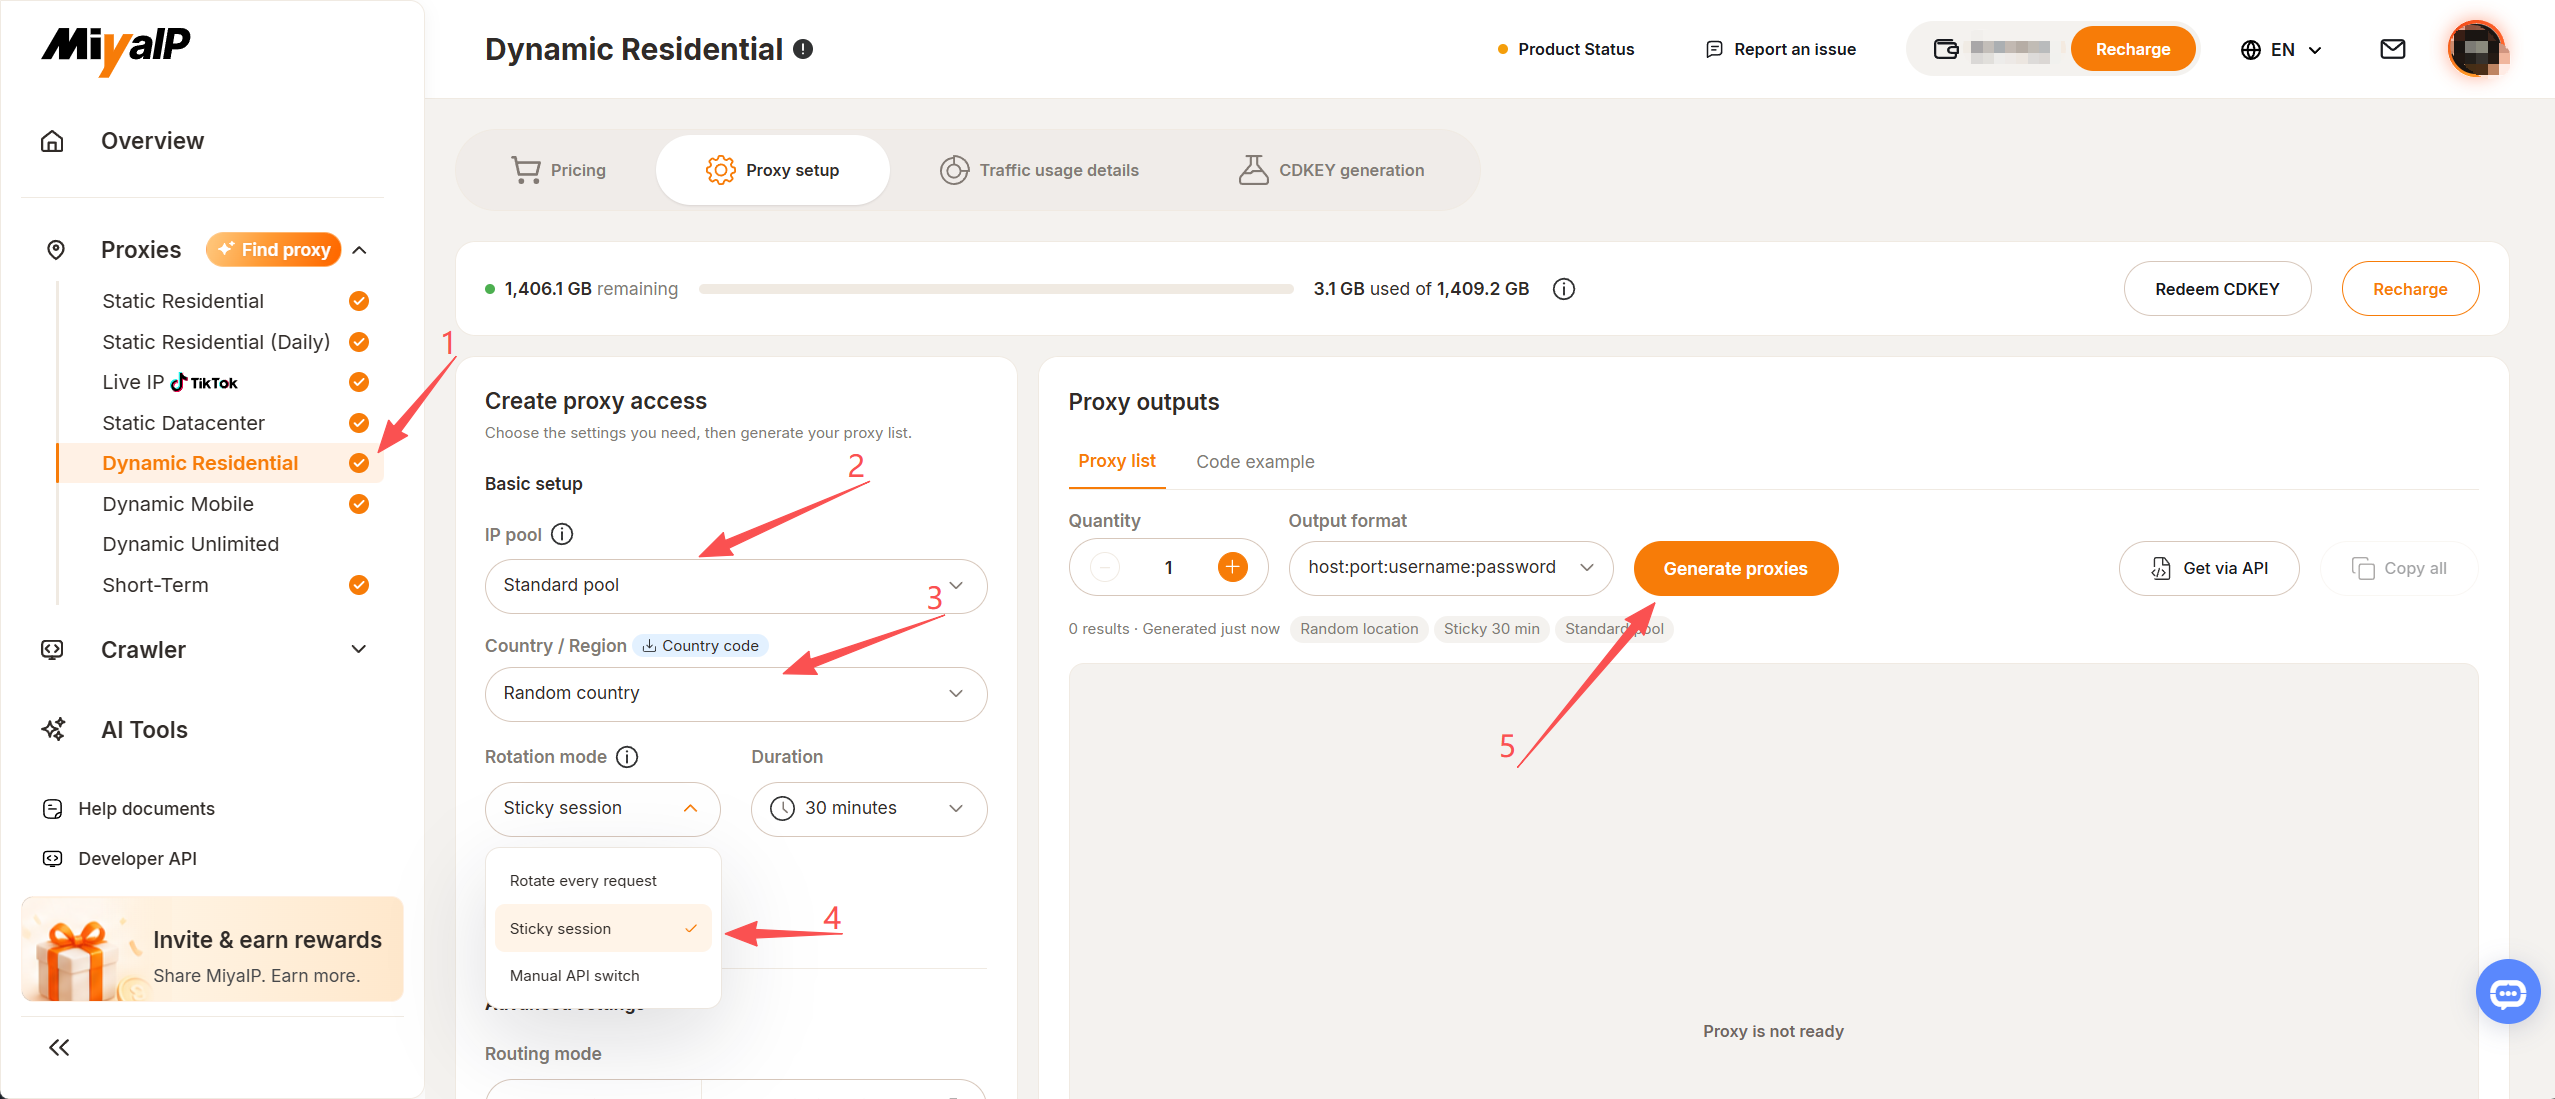Click the Quantity number field
Image resolution: width=2555 pixels, height=1099 pixels.
pos(1168,568)
